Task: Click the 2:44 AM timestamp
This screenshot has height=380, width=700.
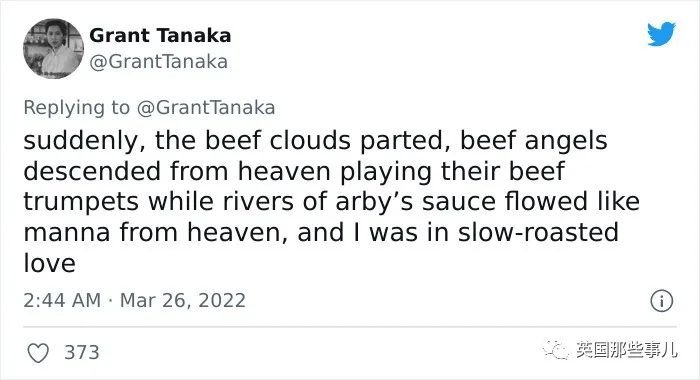Action: (x=62, y=300)
